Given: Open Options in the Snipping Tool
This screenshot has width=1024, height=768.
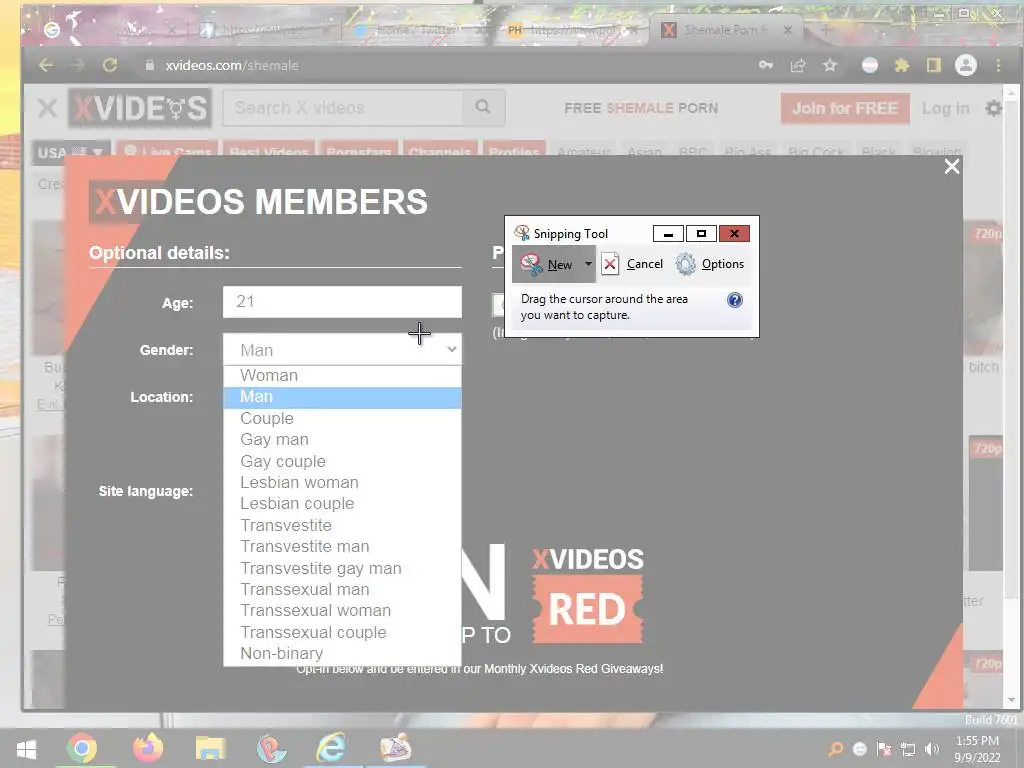Looking at the screenshot, I should pos(710,264).
